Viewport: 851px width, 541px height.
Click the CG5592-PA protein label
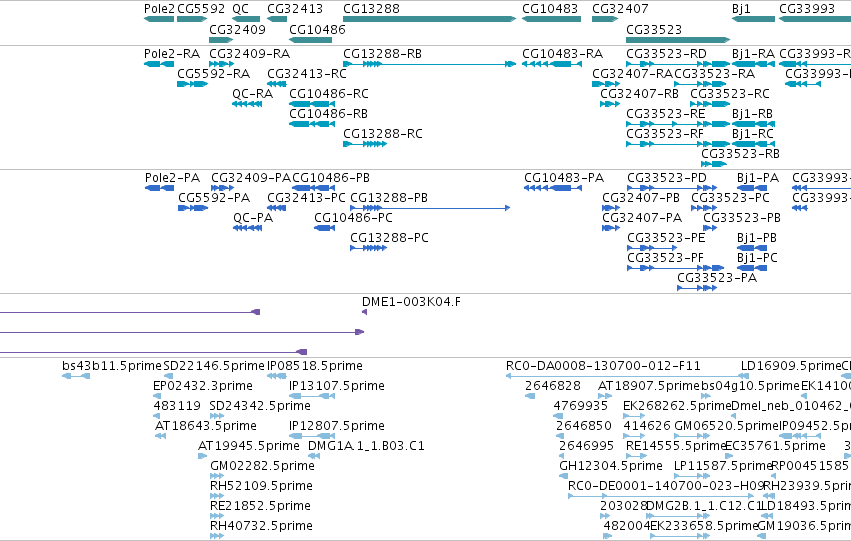(214, 198)
